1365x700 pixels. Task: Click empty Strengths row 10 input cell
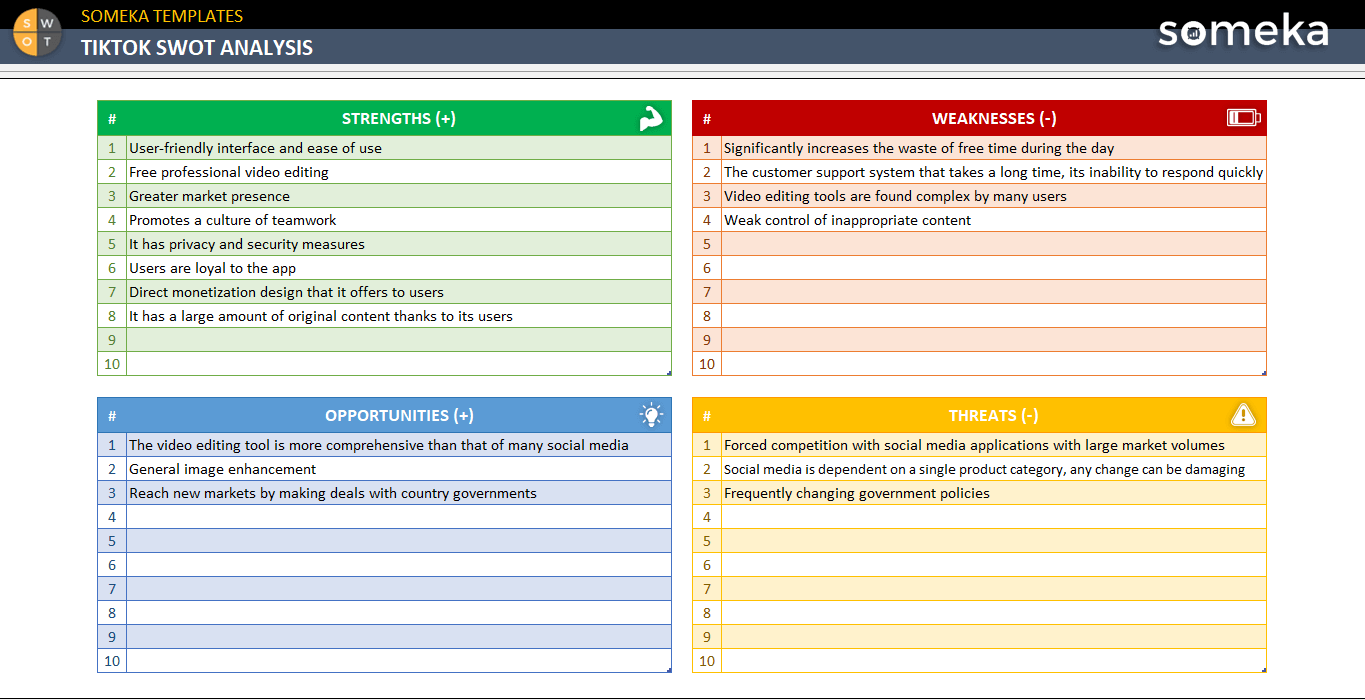[x=399, y=364]
